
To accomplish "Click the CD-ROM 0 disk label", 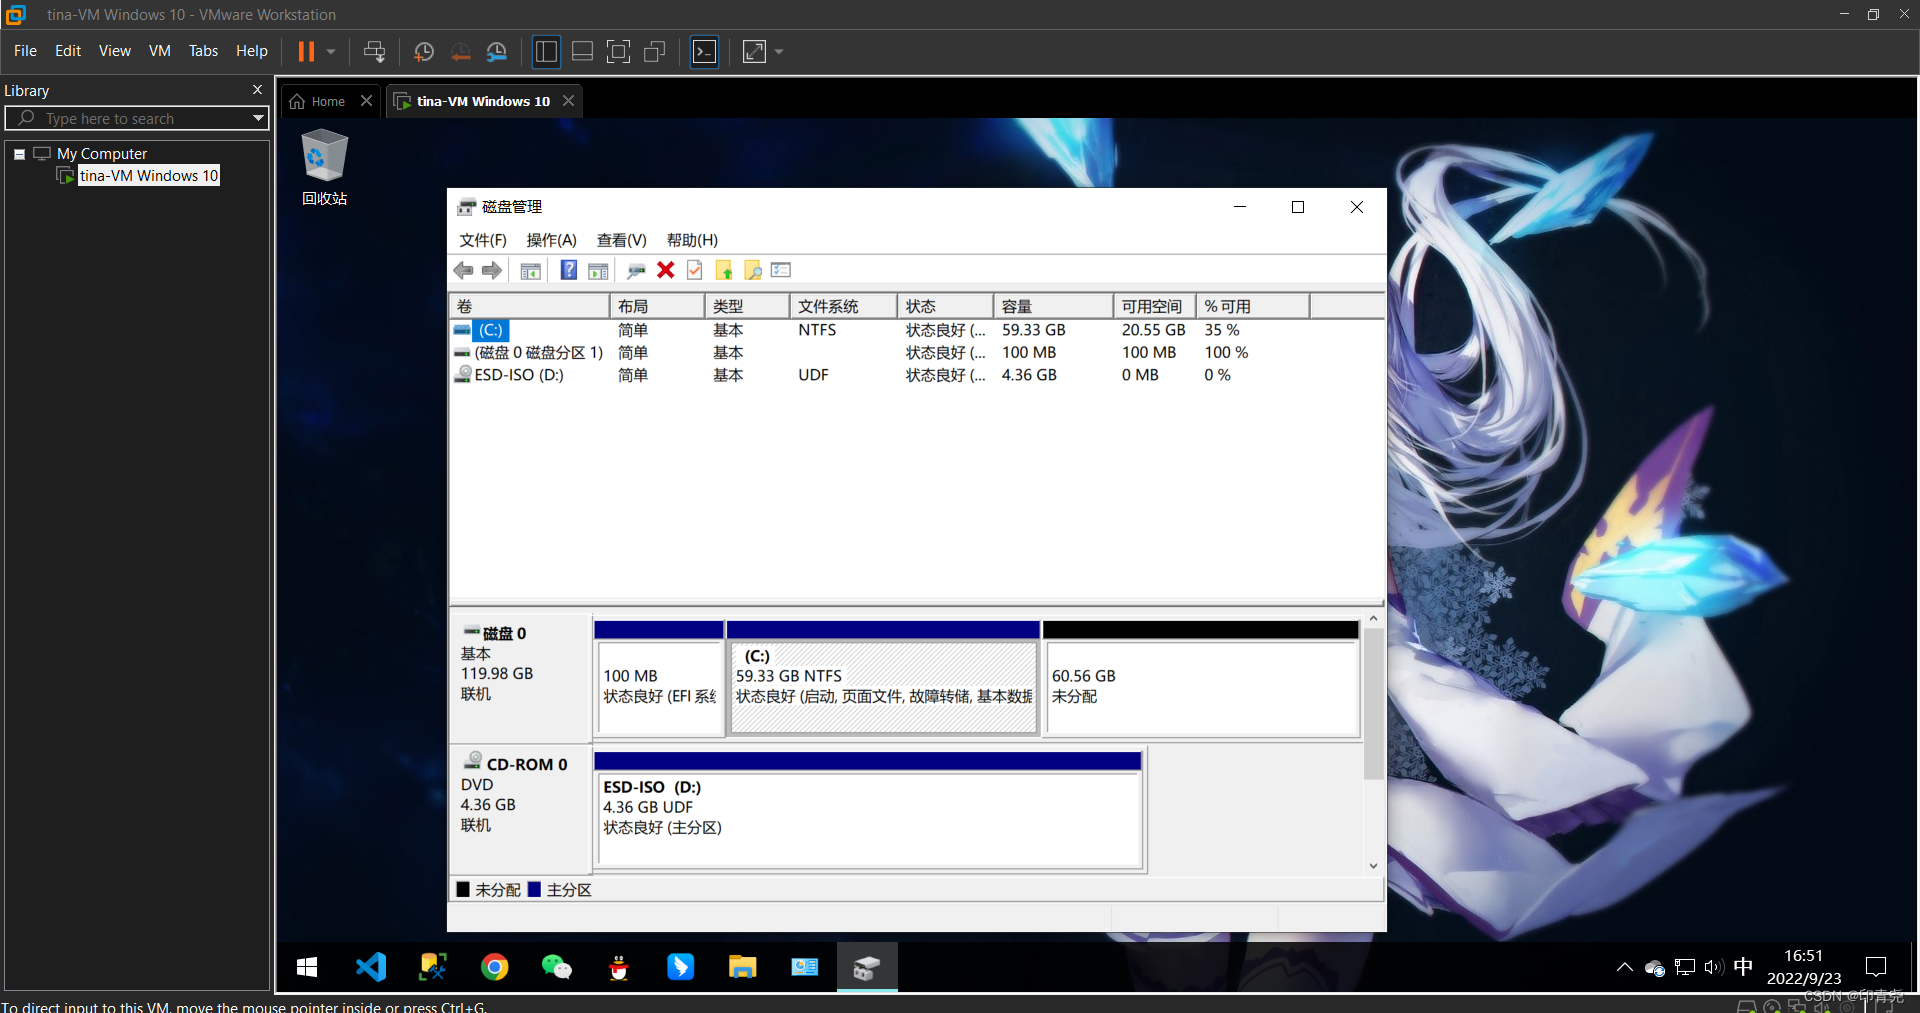I will pos(527,765).
